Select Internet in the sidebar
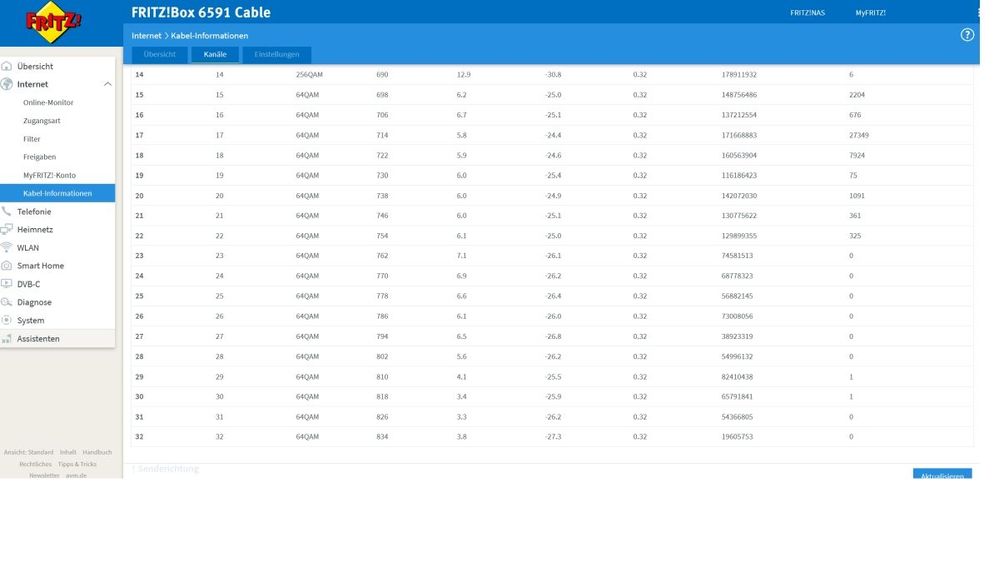This screenshot has height=562, width=999. click(32, 84)
